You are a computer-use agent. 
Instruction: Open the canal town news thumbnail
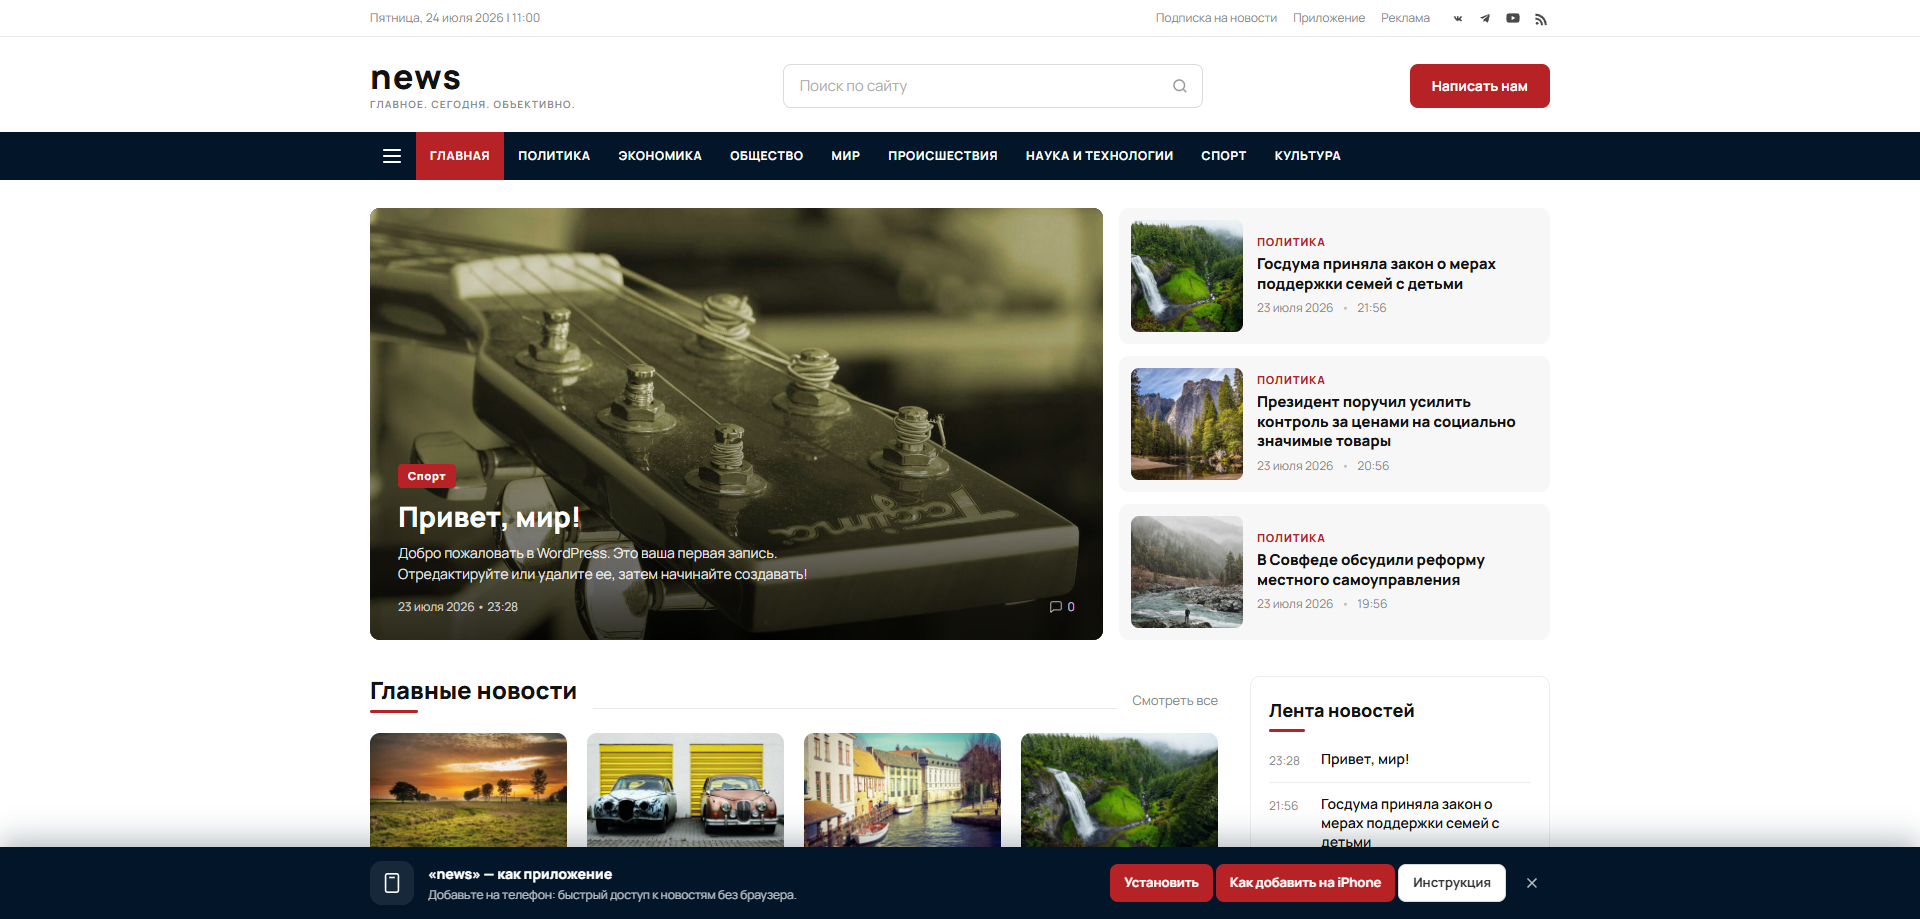(902, 790)
